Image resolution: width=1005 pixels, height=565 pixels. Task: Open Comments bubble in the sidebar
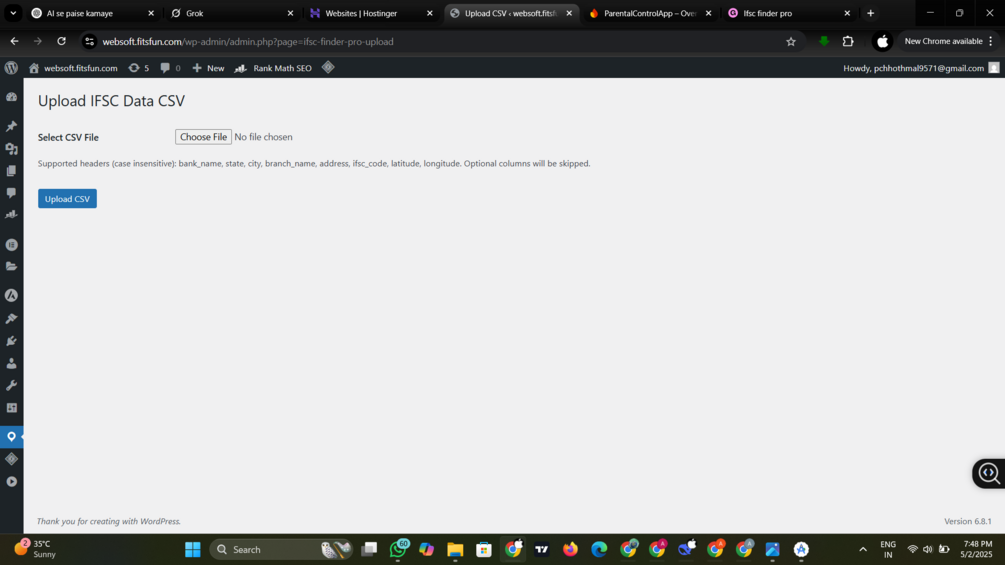coord(12,193)
